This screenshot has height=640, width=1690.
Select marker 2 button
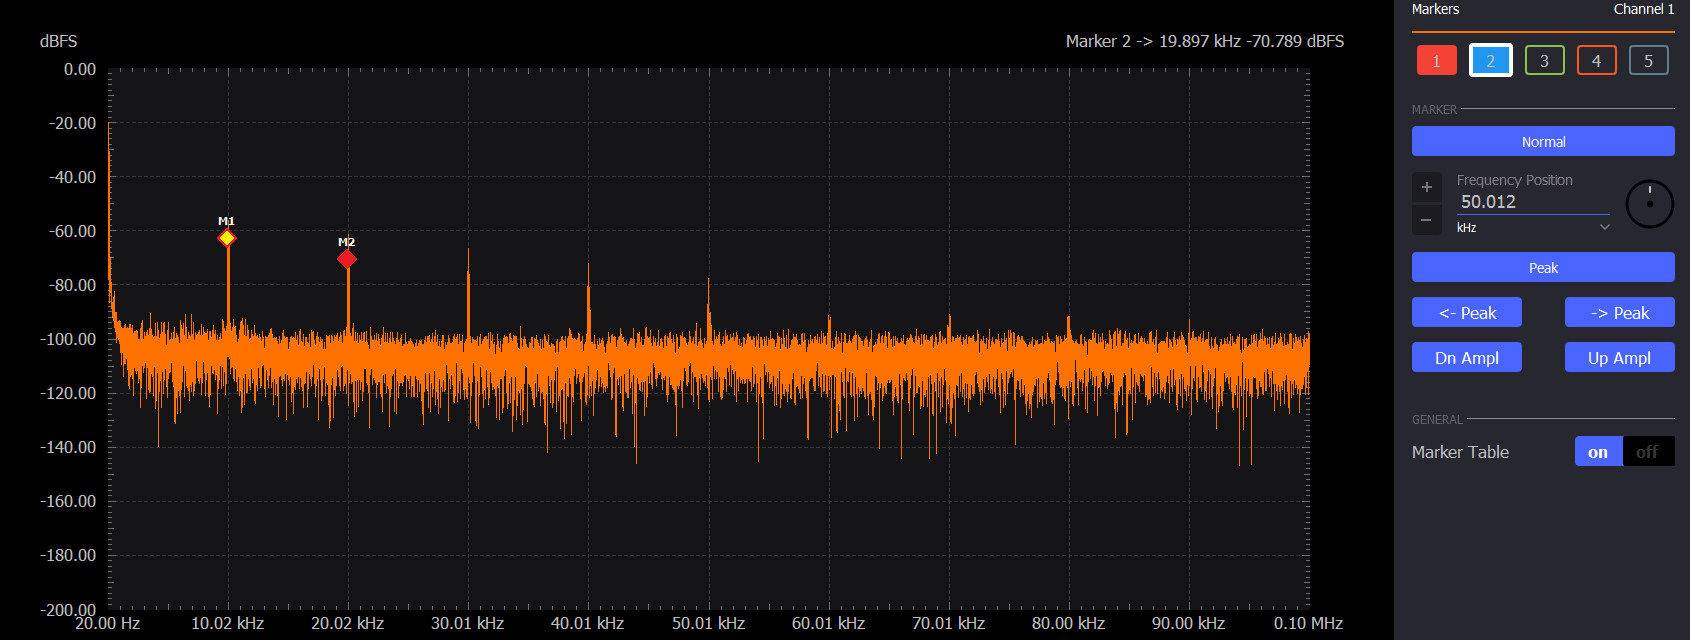(x=1490, y=61)
